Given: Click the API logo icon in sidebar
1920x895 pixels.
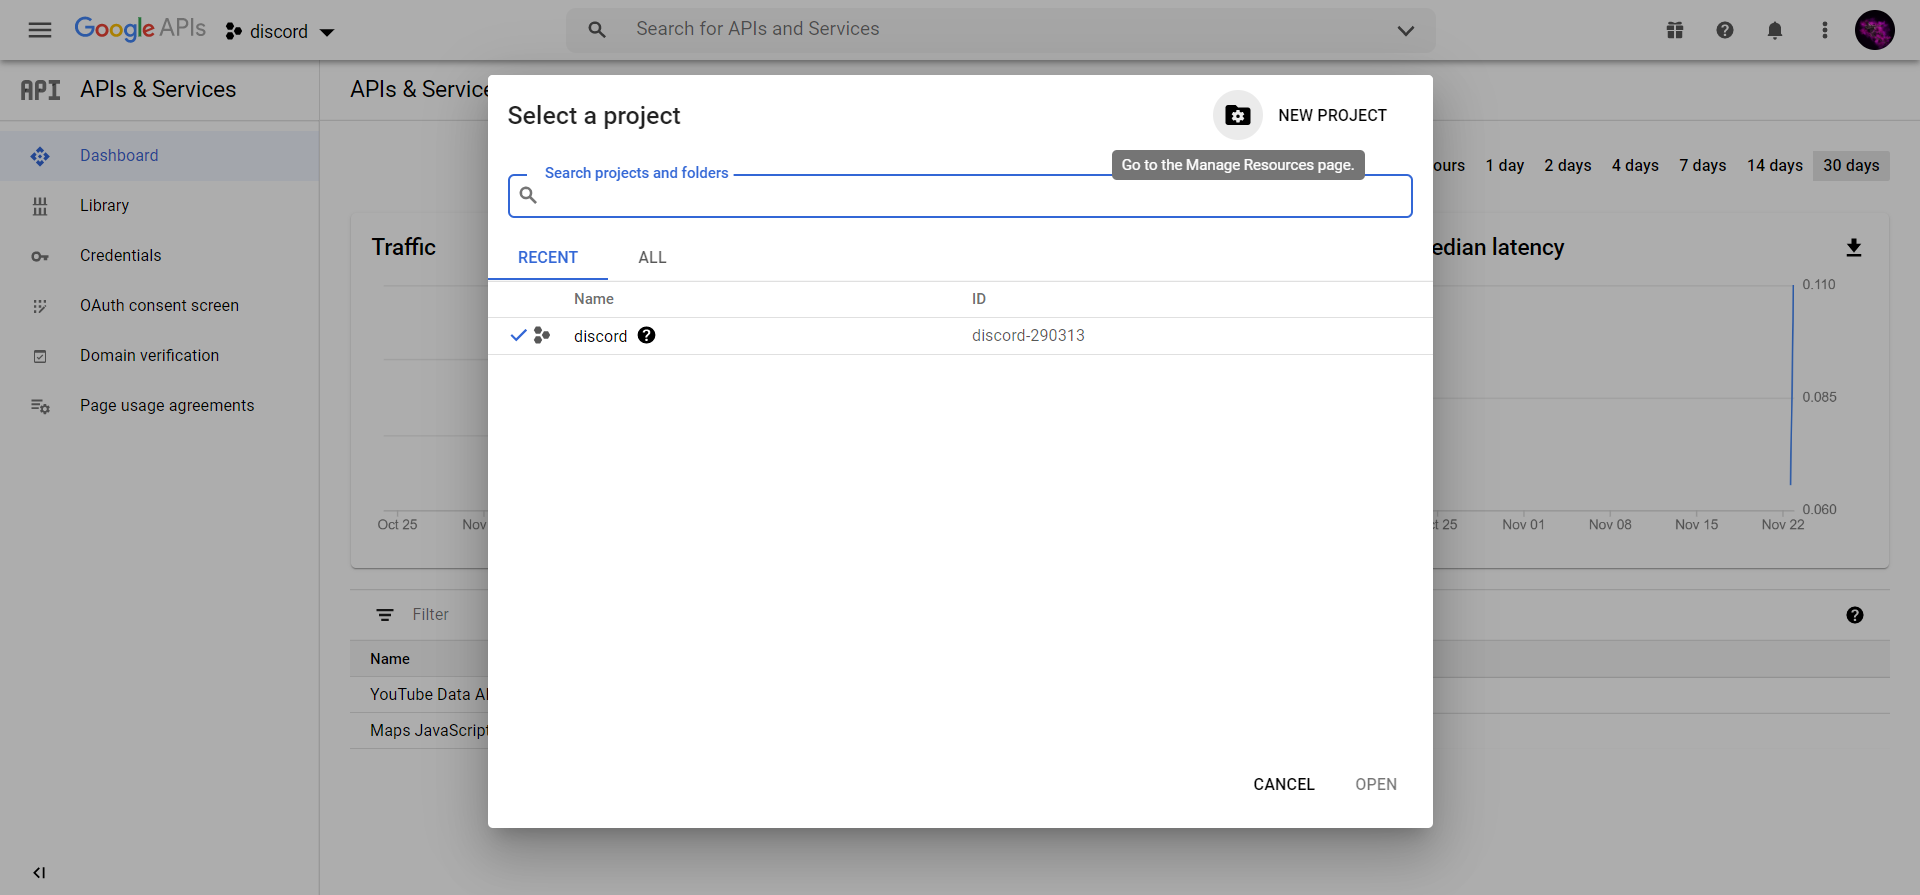Looking at the screenshot, I should click(x=40, y=90).
